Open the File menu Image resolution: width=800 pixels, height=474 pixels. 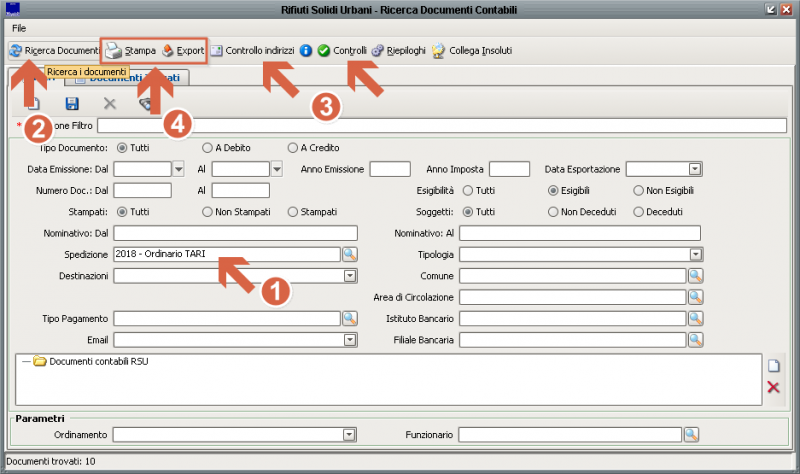tap(19, 27)
